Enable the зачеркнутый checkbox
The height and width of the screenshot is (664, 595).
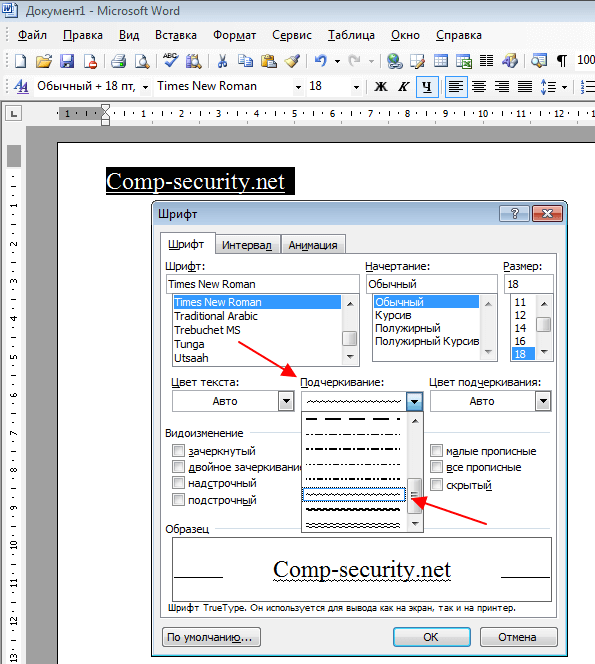(178, 450)
